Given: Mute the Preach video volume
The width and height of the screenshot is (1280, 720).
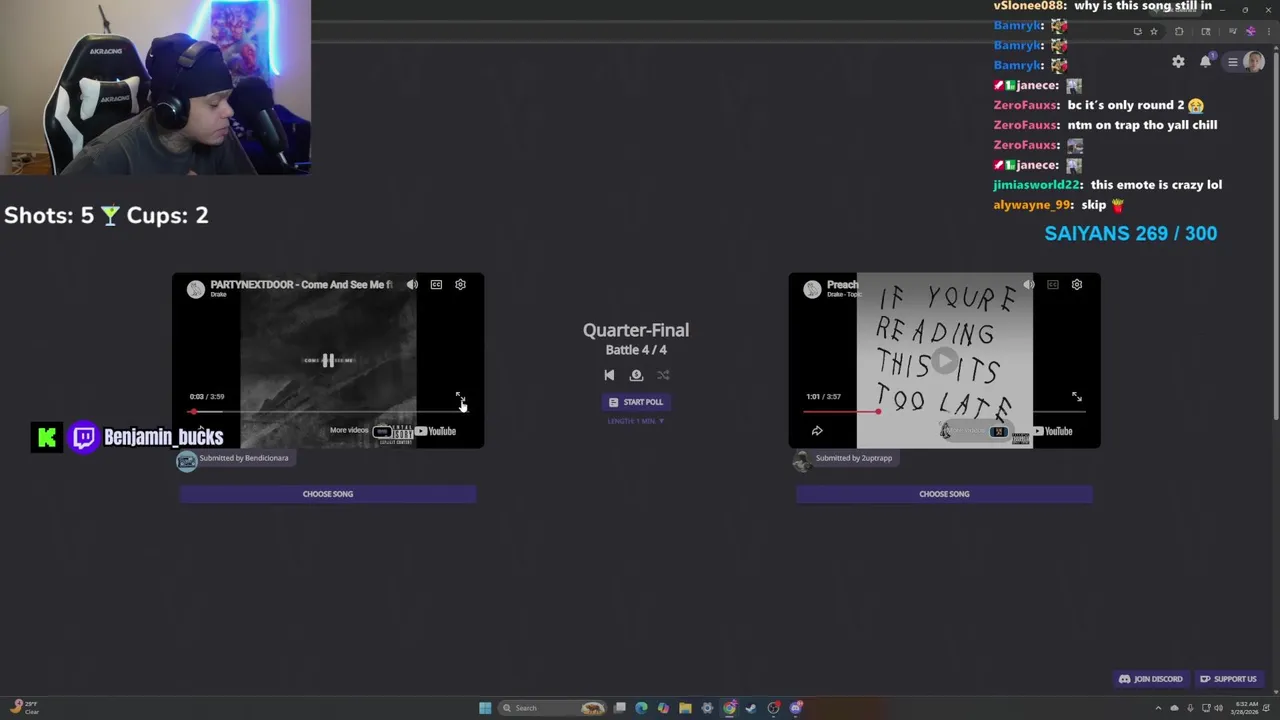Looking at the screenshot, I should [x=1028, y=285].
